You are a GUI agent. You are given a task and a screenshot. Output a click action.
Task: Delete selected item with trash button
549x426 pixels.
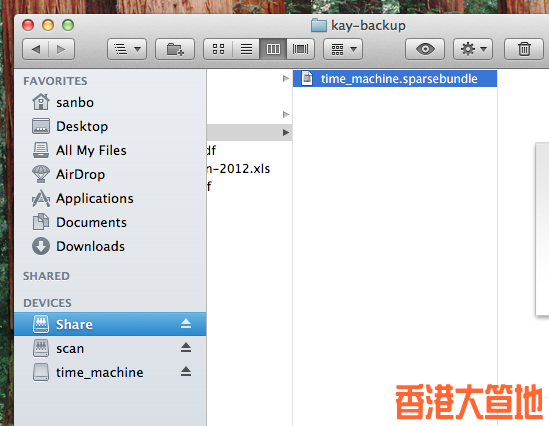[x=524, y=49]
